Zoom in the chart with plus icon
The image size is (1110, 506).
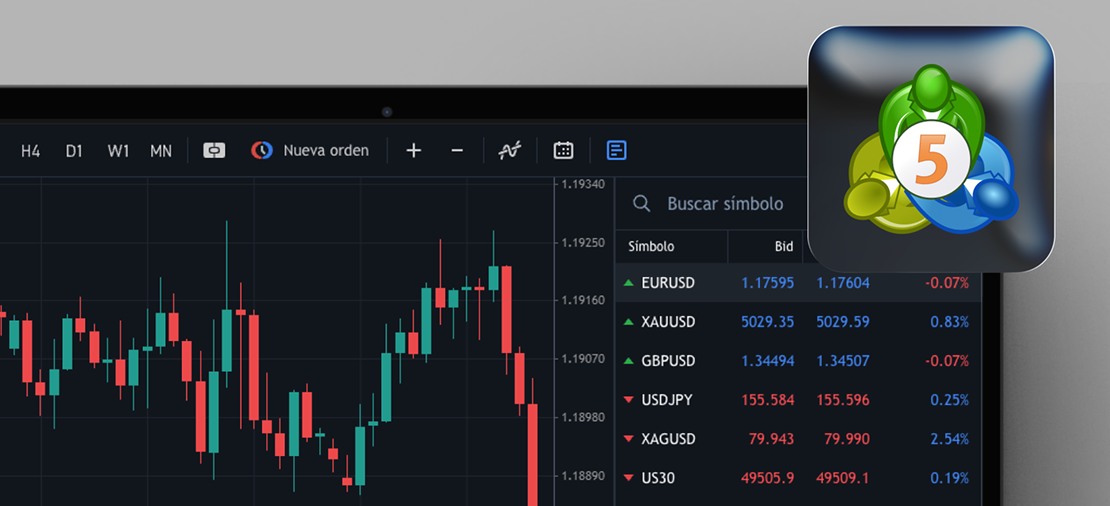pos(414,151)
